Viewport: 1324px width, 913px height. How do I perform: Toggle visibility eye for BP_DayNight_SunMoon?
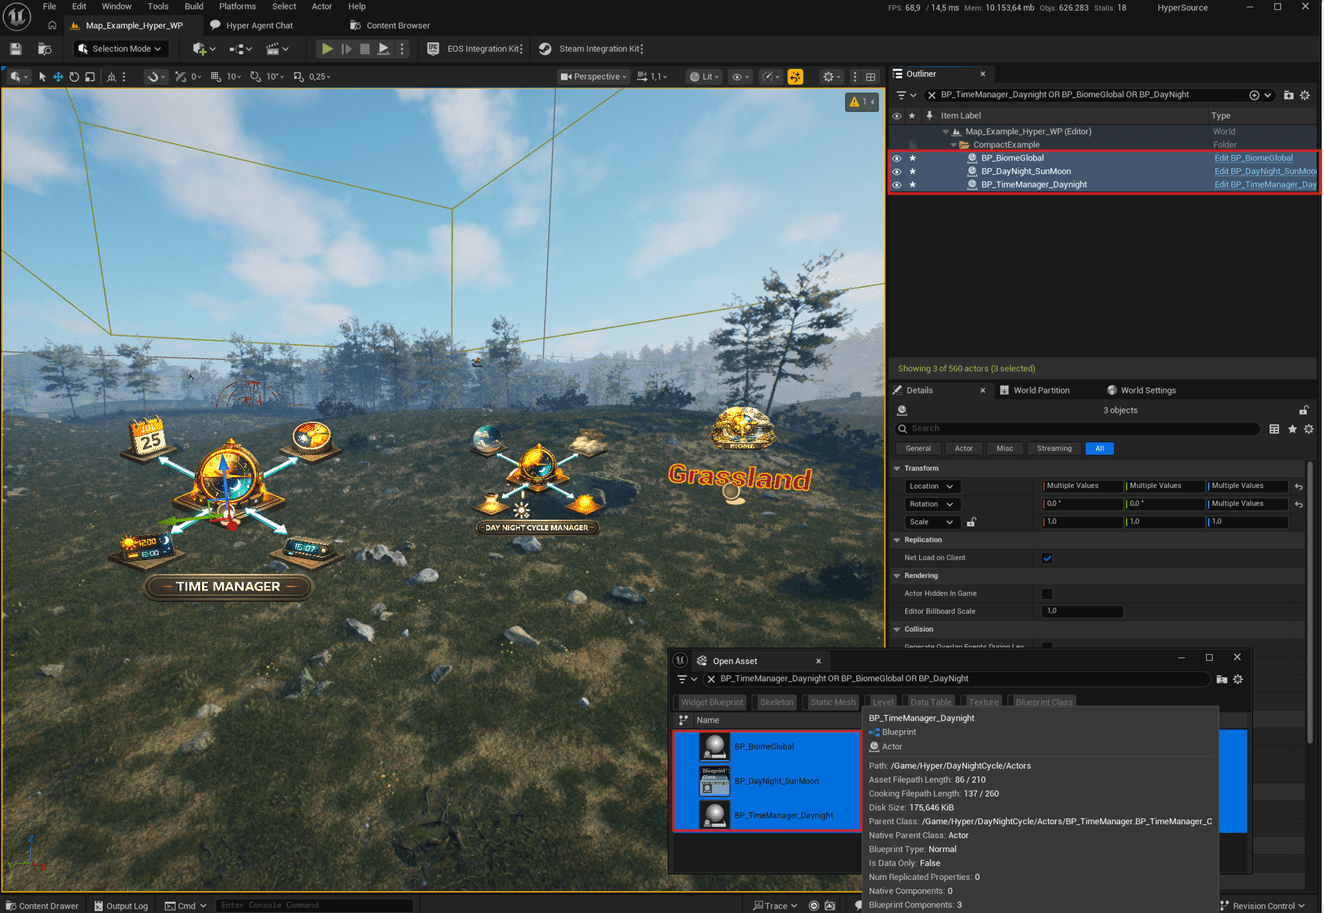pyautogui.click(x=896, y=171)
